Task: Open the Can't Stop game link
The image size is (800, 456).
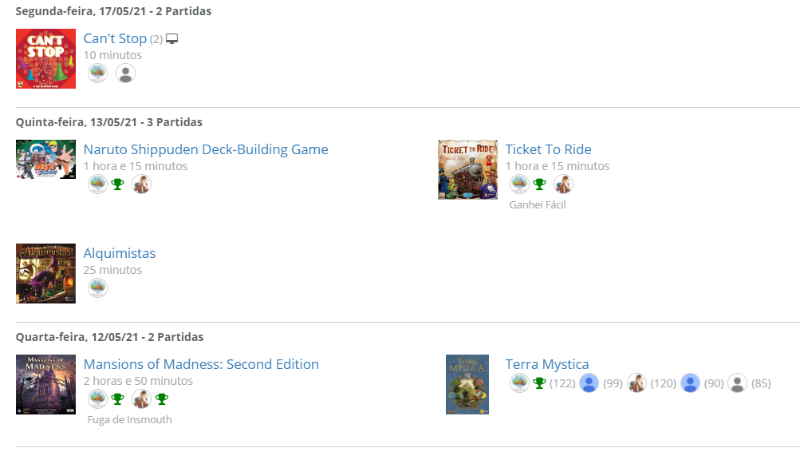Action: tap(115, 39)
